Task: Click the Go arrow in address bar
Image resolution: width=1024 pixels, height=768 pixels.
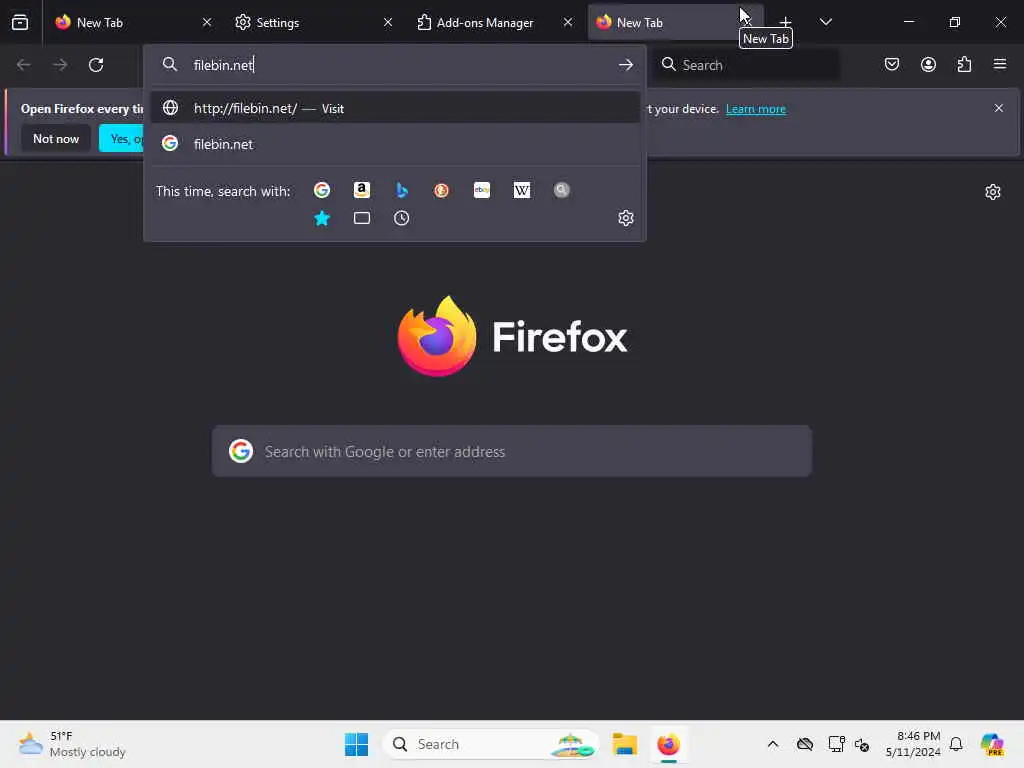Action: point(626,65)
